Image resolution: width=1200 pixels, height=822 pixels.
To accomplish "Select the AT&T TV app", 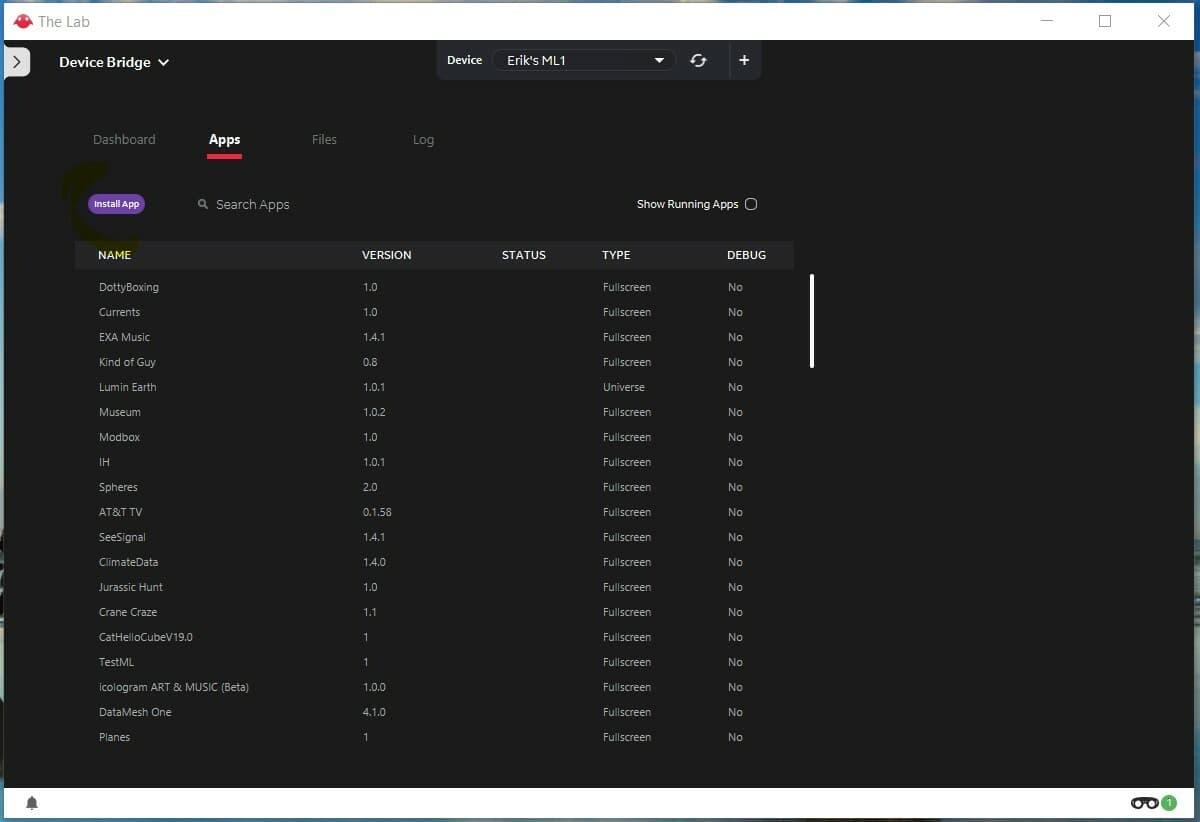I will (x=434, y=512).
